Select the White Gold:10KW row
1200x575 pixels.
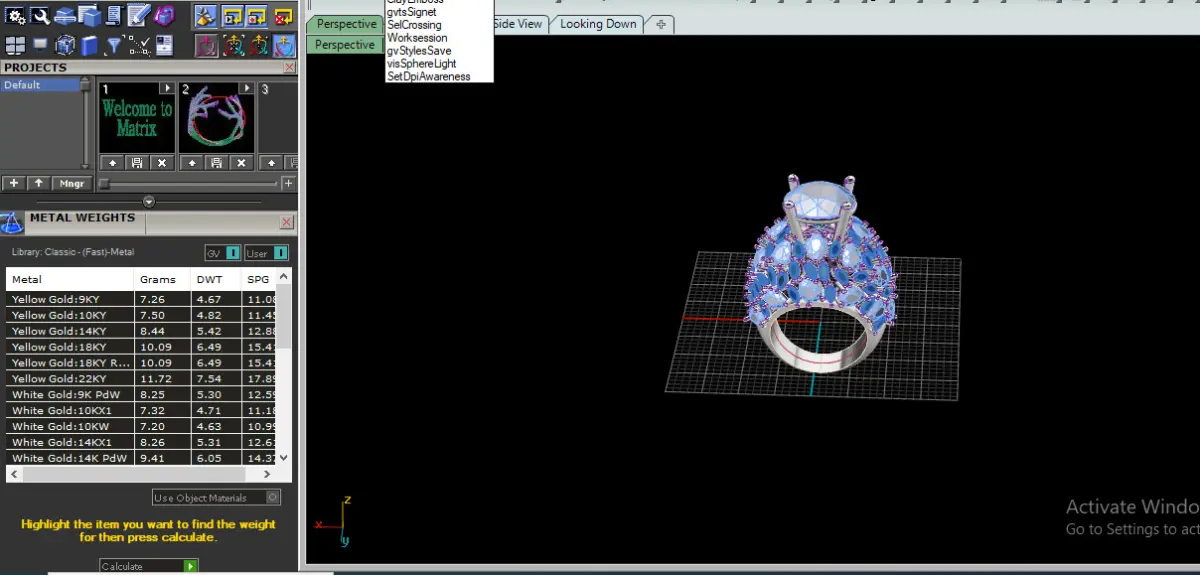(141, 426)
